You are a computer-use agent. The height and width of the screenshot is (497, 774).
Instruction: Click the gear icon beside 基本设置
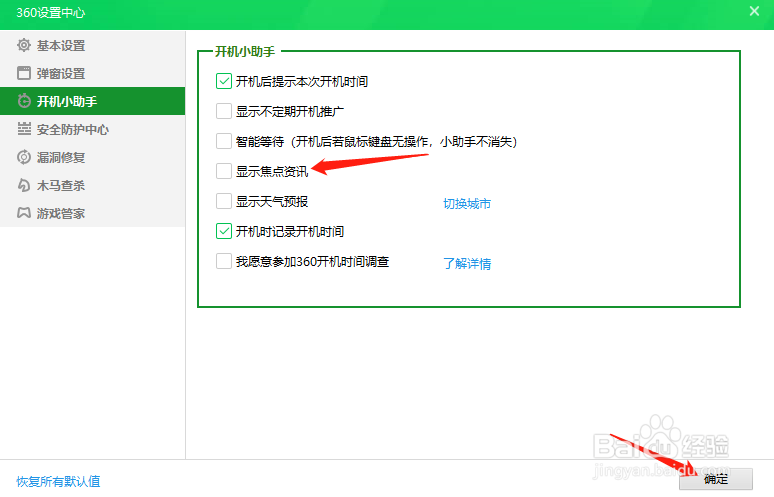(24, 45)
